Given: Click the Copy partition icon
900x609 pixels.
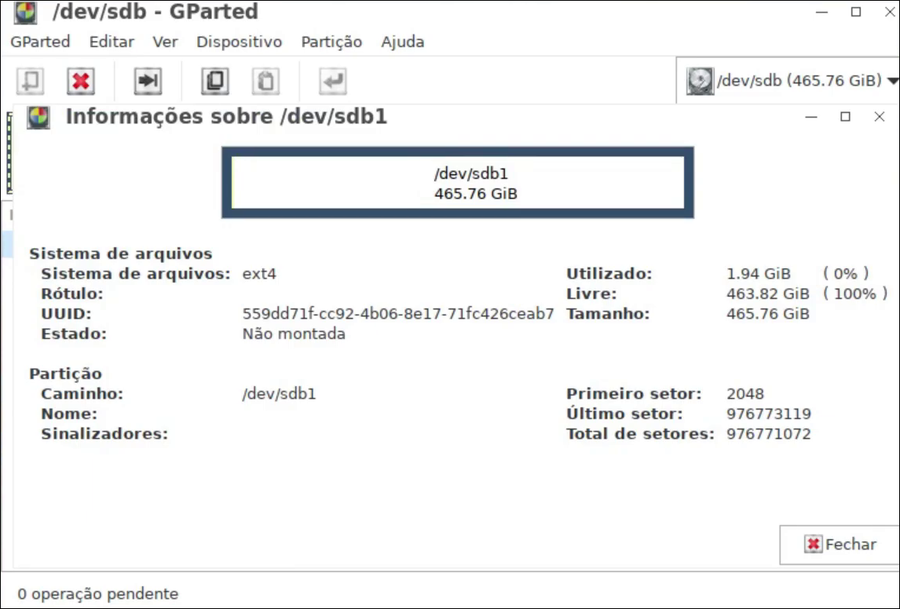Looking at the screenshot, I should [x=214, y=81].
